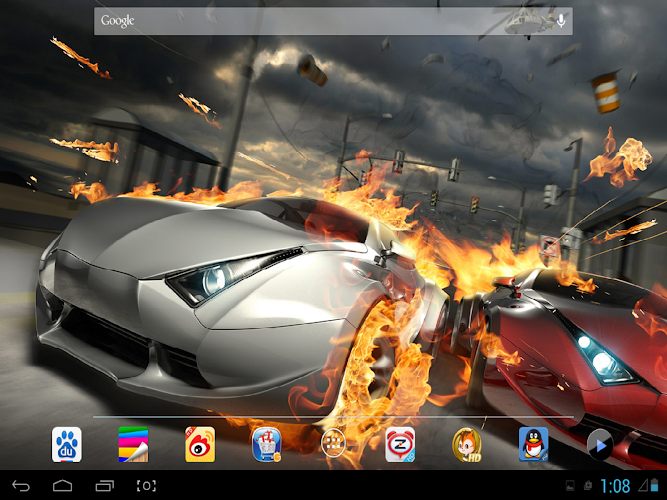Viewport: 667px width, 500px height.
Task: Open the Baidu paw app
Action: [x=67, y=445]
